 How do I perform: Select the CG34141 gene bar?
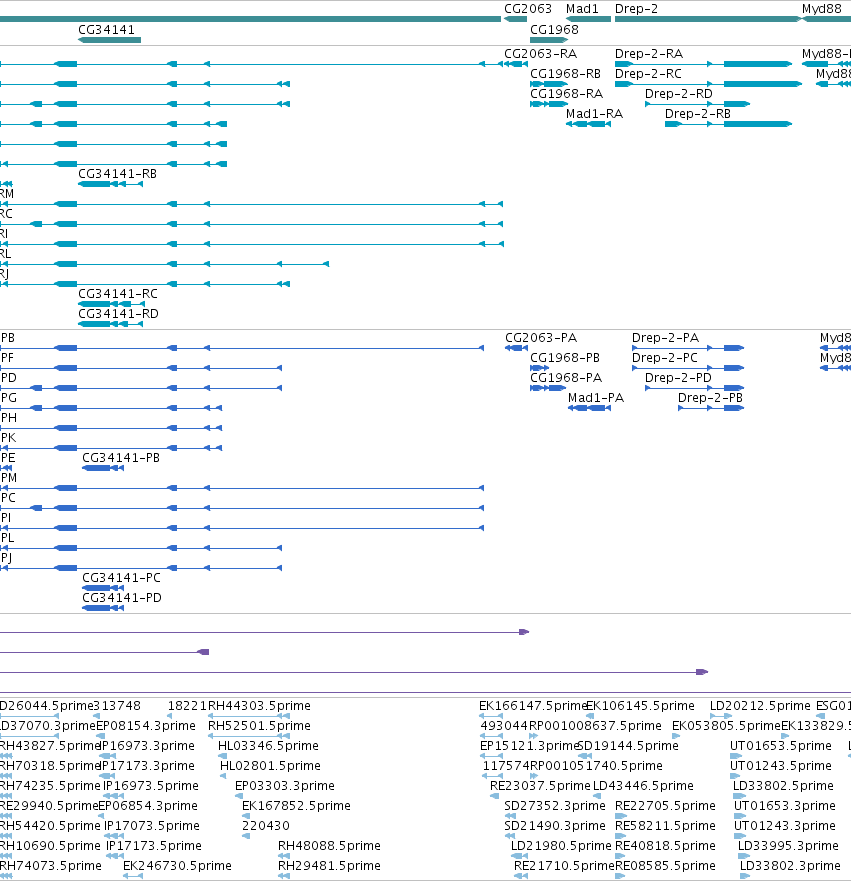pyautogui.click(x=110, y=40)
